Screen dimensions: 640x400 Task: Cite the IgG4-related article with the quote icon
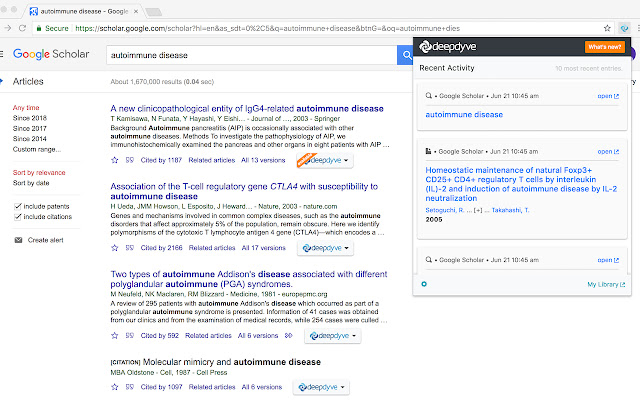[129, 160]
